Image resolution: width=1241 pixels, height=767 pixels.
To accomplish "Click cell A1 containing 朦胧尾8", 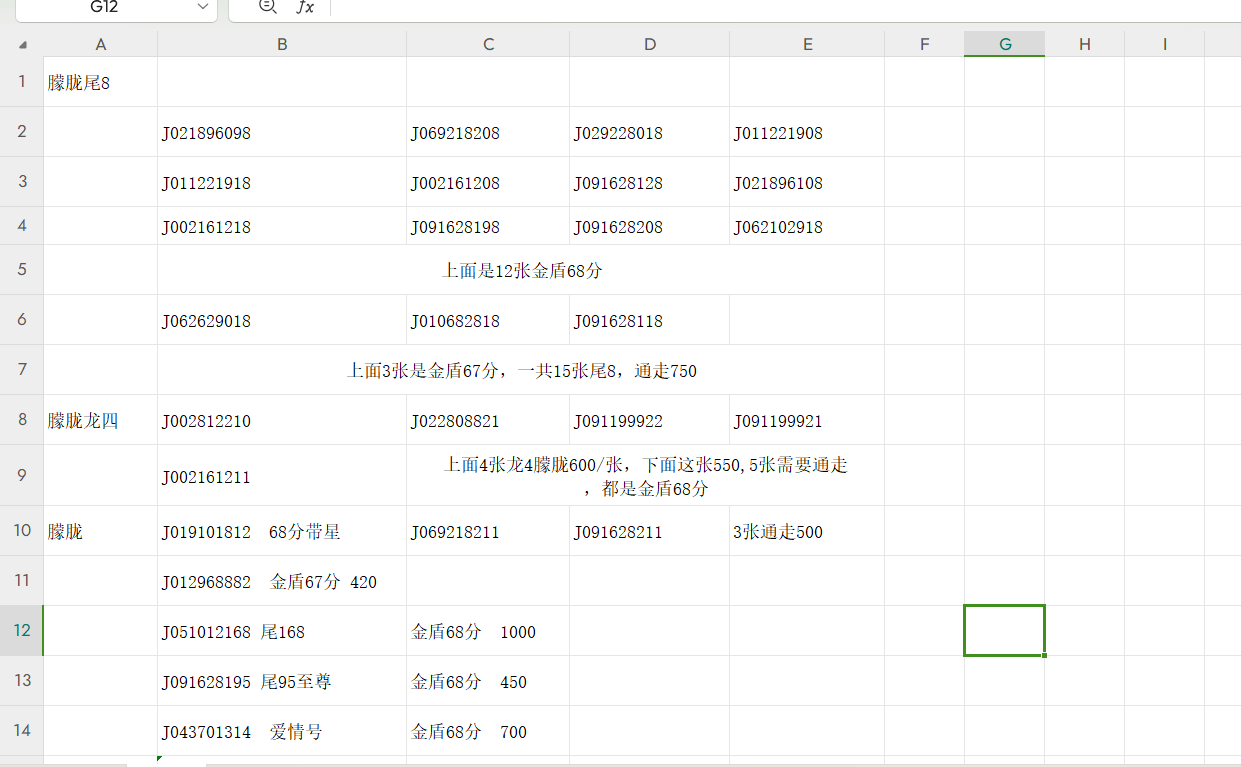I will (x=100, y=83).
